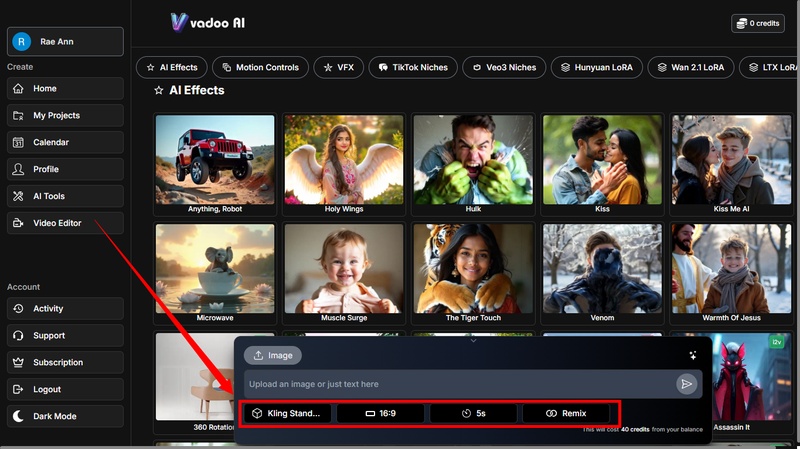This screenshot has width=800, height=449.
Task: Select the Motion Controls category tab
Action: click(x=260, y=67)
